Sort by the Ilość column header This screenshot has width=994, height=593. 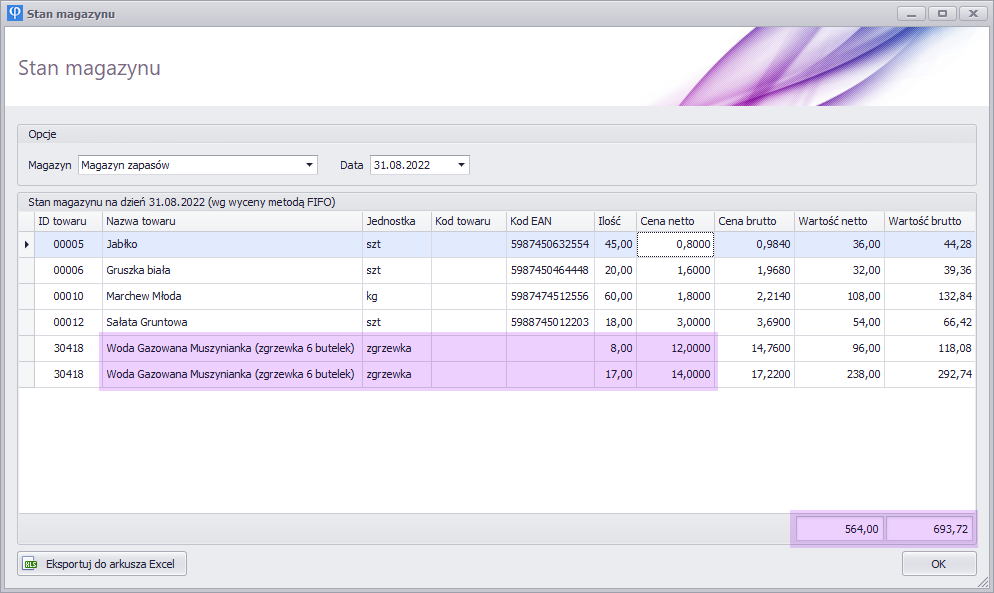[x=609, y=221]
